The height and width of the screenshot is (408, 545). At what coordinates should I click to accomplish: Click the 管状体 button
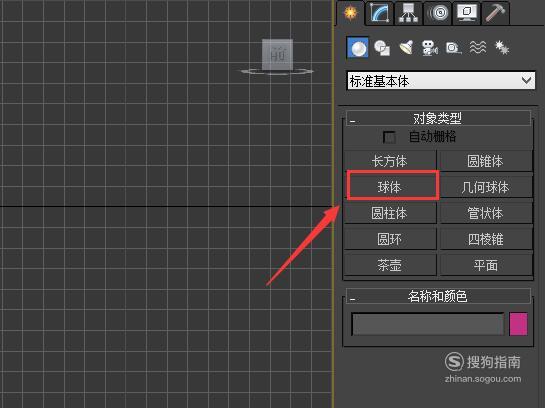tap(486, 213)
